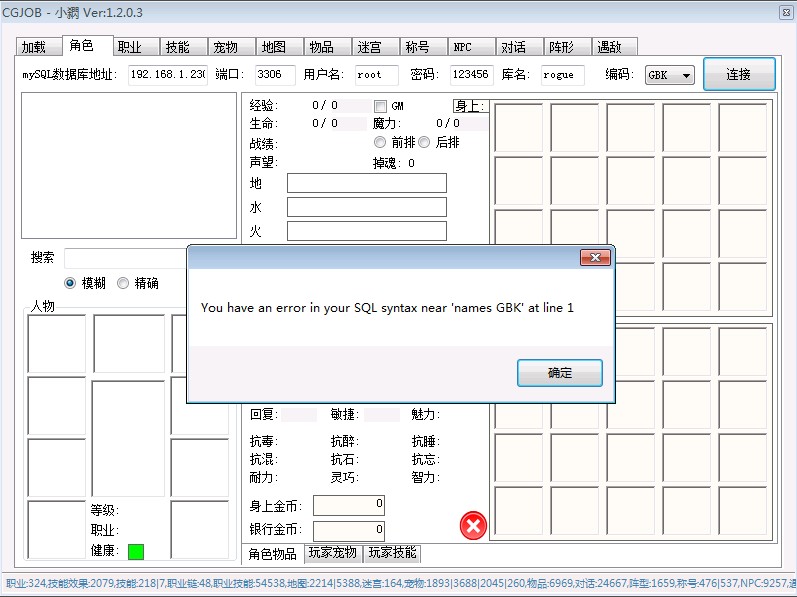Click the first equipment slot top-left
This screenshot has height=597, width=797.
(519, 127)
